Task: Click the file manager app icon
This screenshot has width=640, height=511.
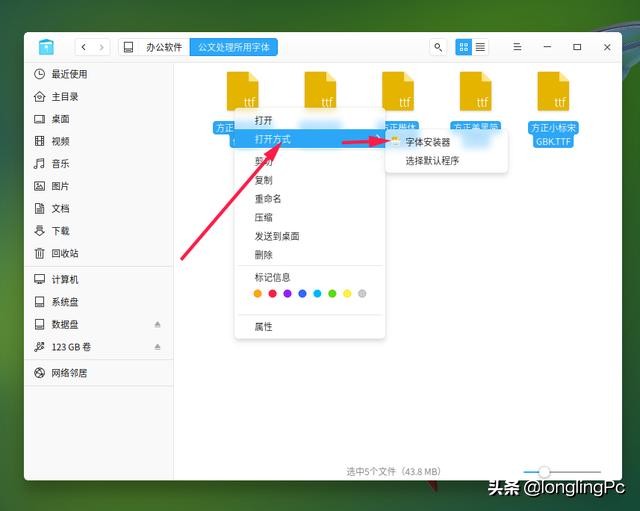Action: 46,47
